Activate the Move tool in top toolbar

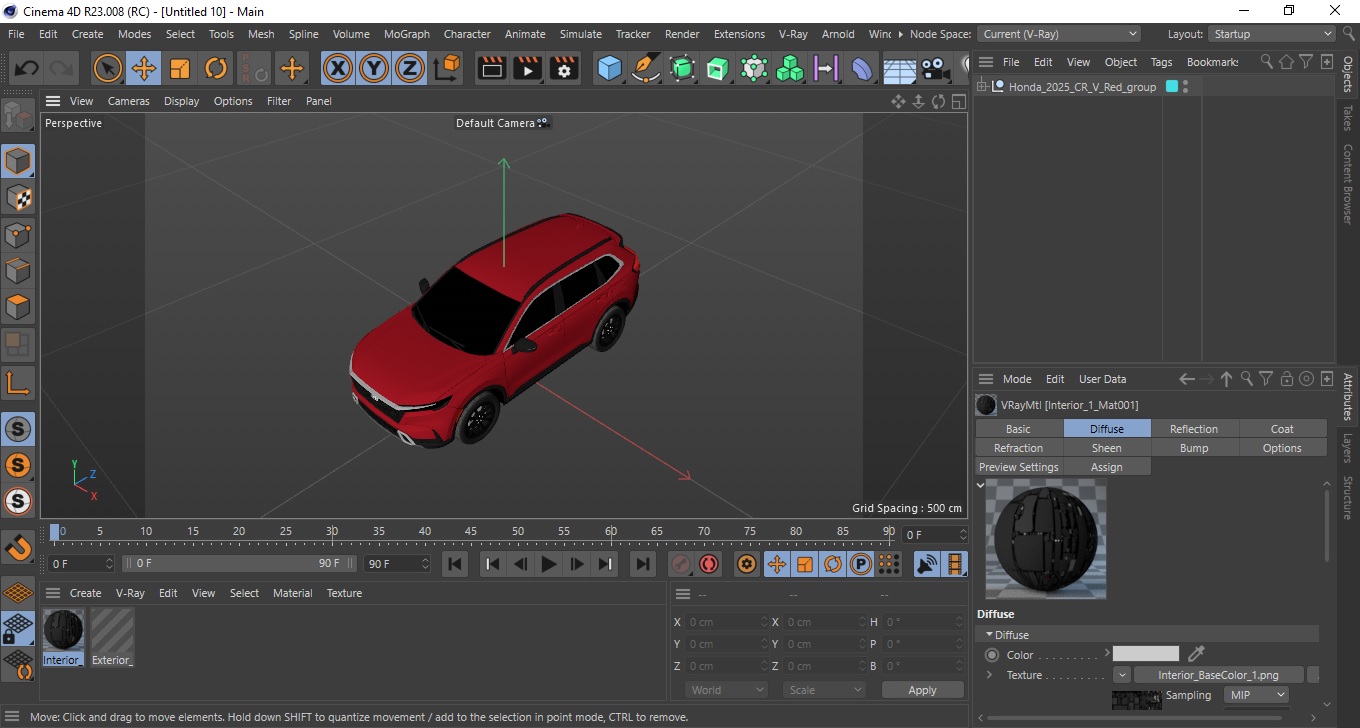pyautogui.click(x=144, y=69)
